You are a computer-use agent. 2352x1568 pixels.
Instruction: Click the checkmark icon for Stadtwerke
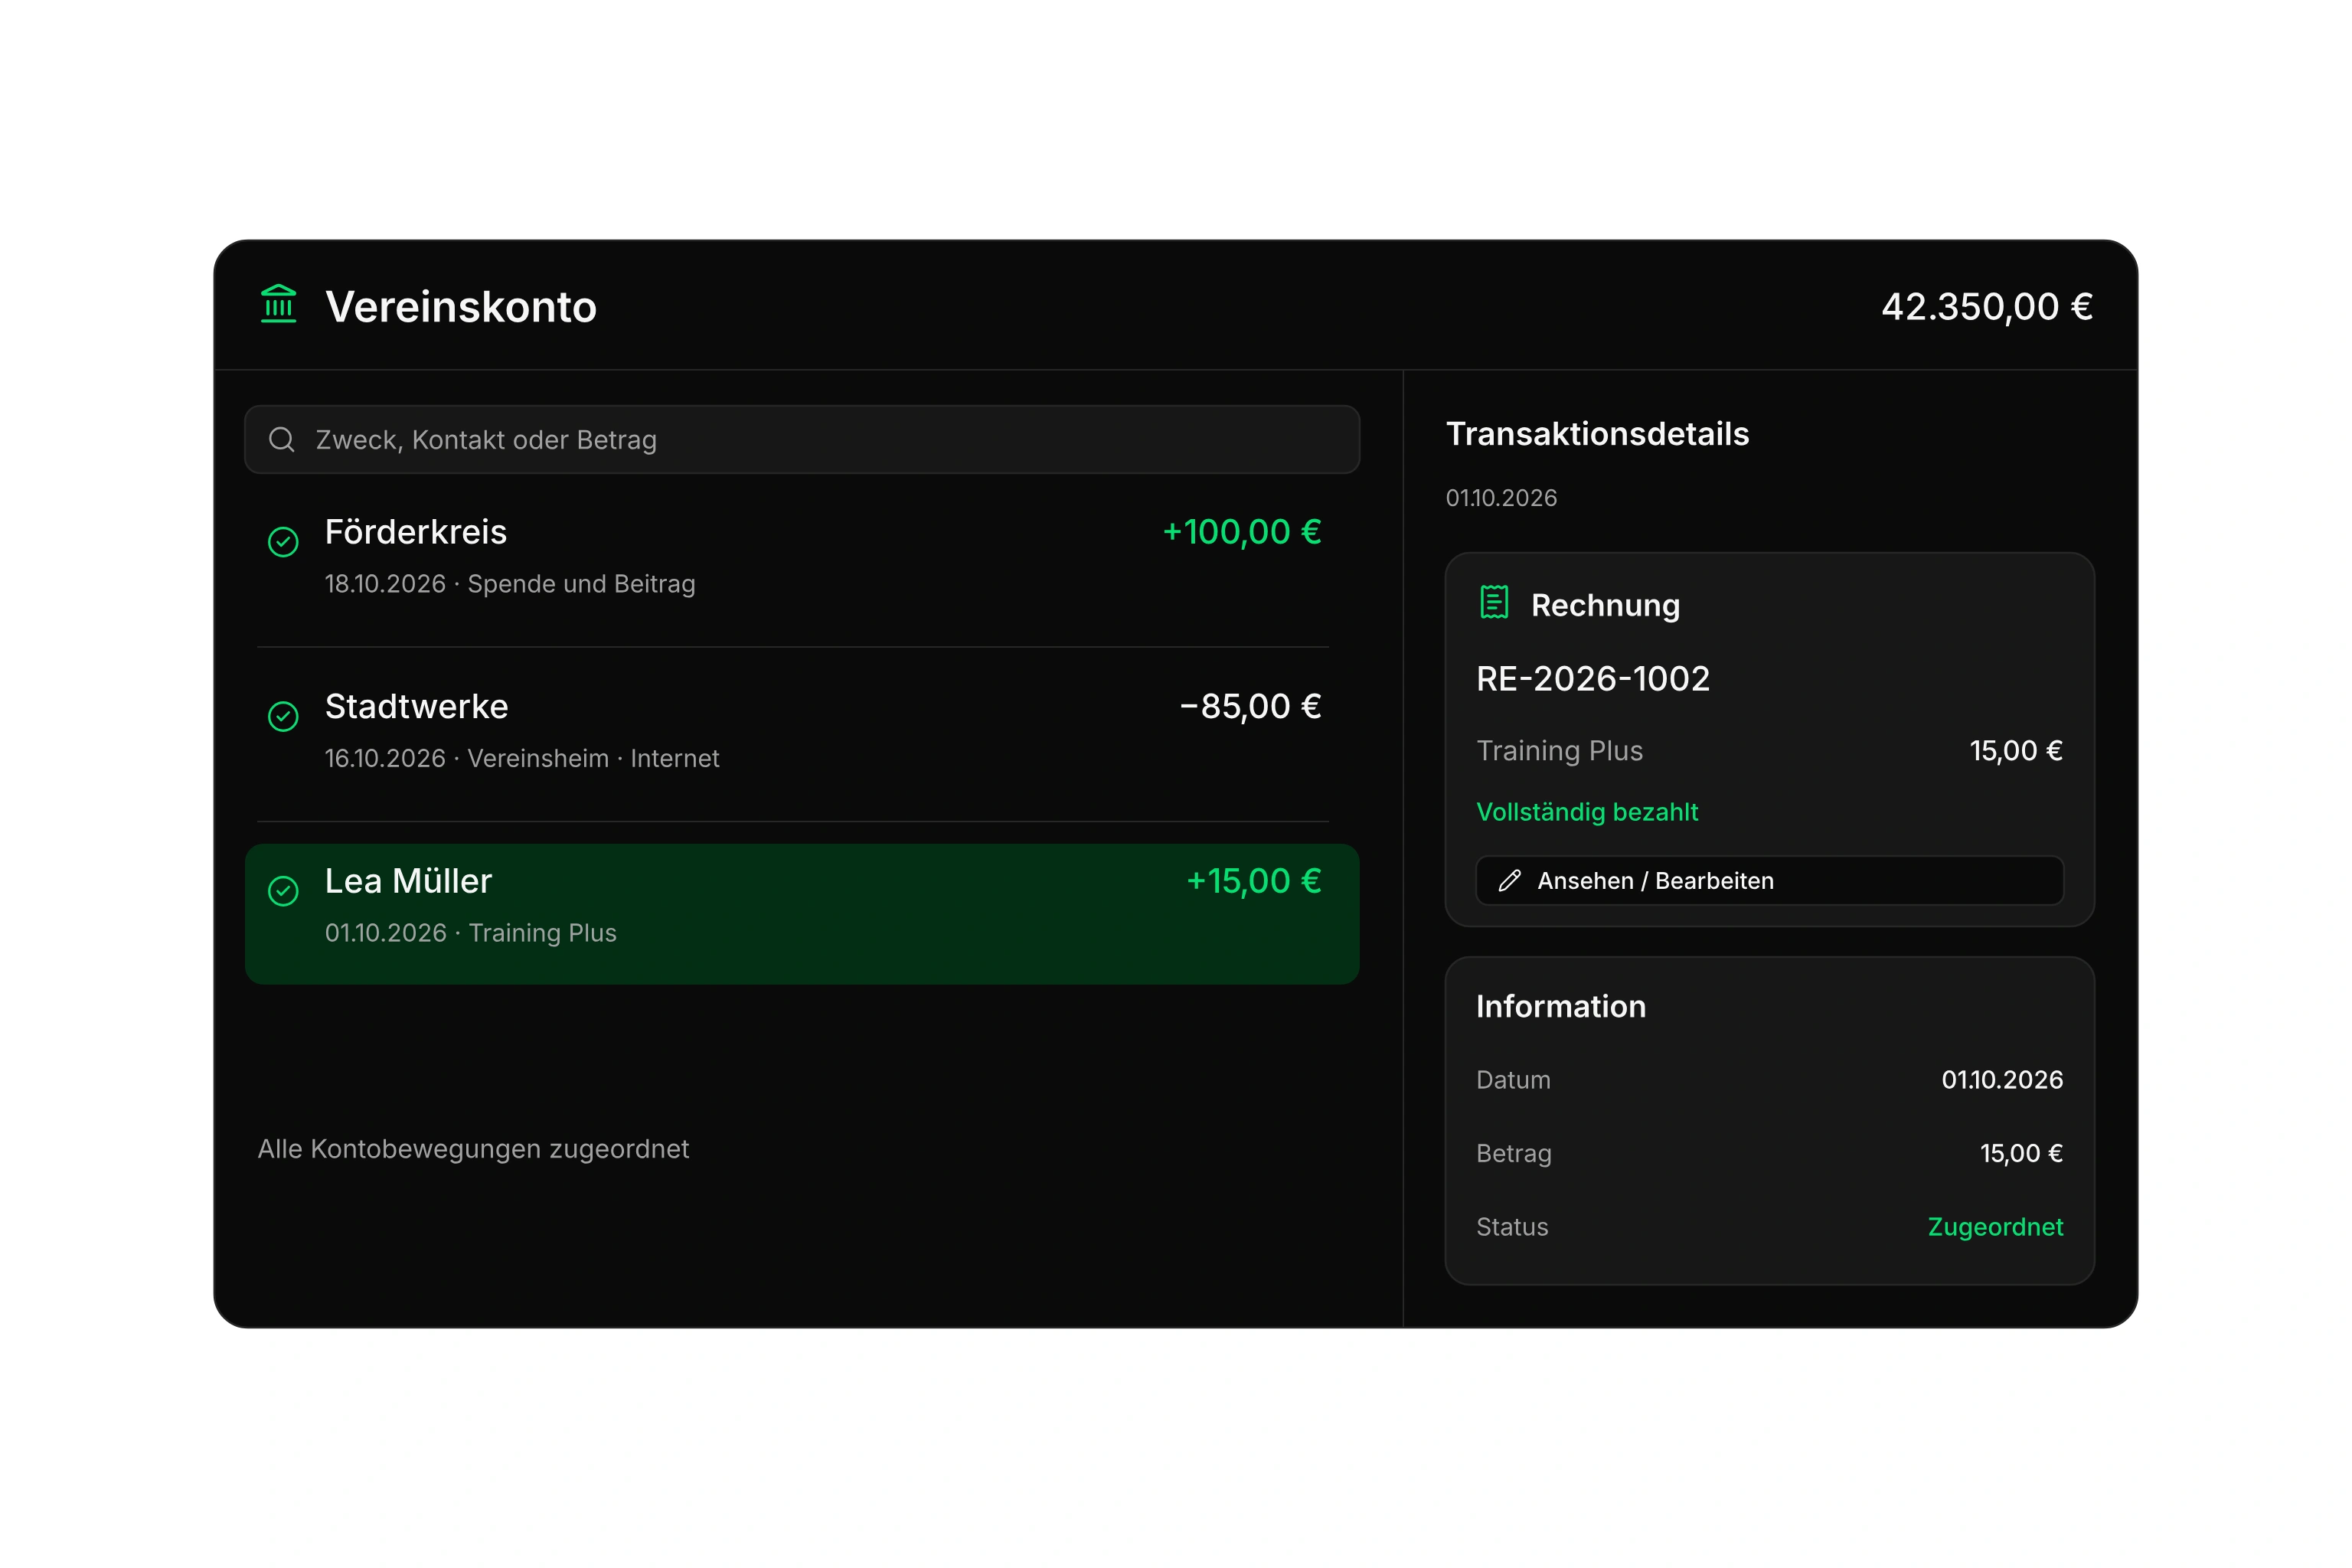click(283, 716)
